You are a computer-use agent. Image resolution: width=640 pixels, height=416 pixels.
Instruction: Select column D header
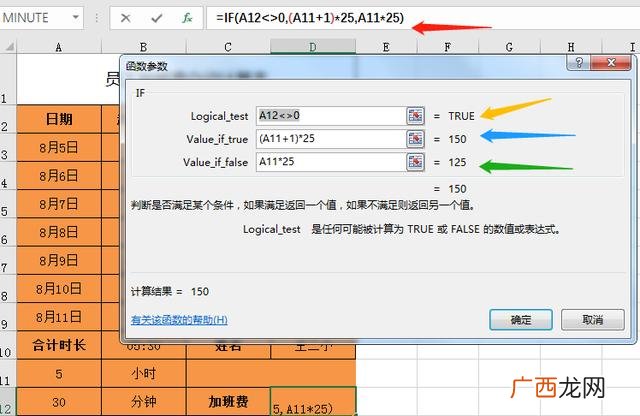[313, 47]
